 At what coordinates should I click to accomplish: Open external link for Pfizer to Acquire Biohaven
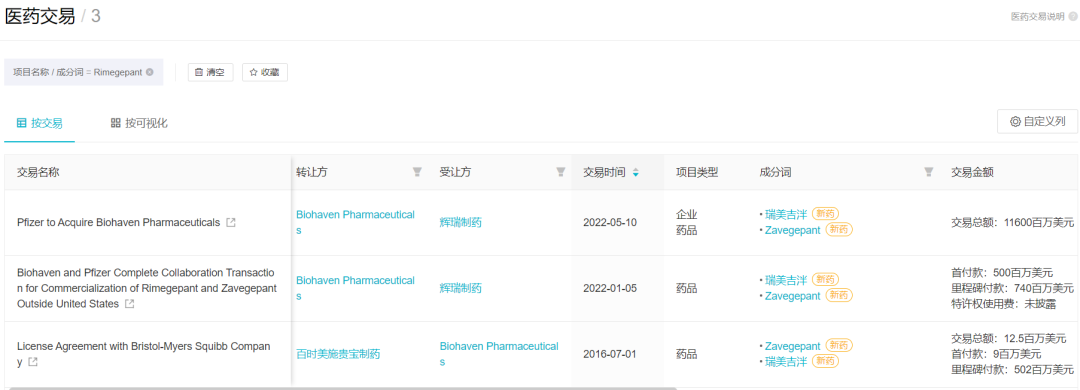[x=231, y=223]
